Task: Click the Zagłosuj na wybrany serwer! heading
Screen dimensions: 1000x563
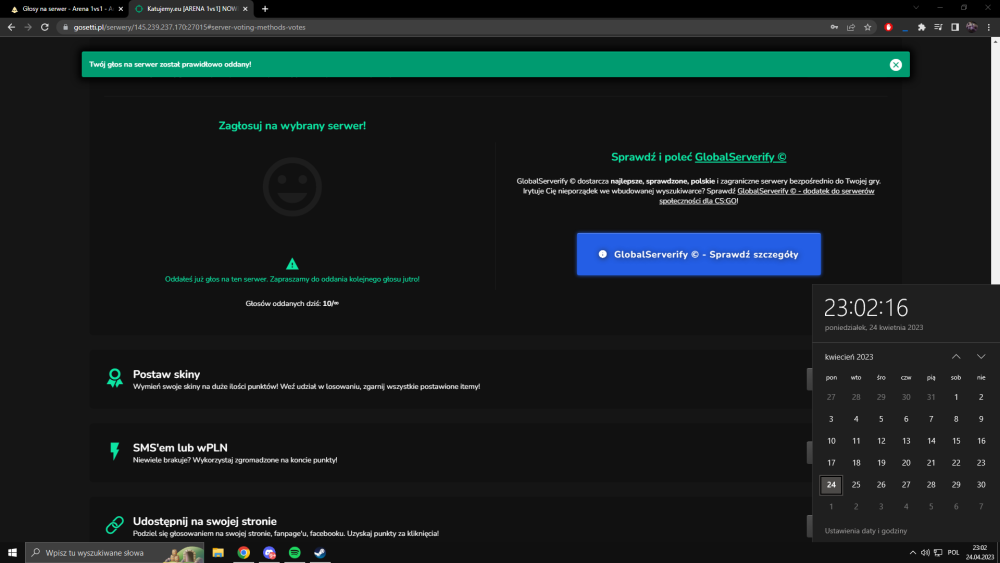Action: click(x=292, y=126)
